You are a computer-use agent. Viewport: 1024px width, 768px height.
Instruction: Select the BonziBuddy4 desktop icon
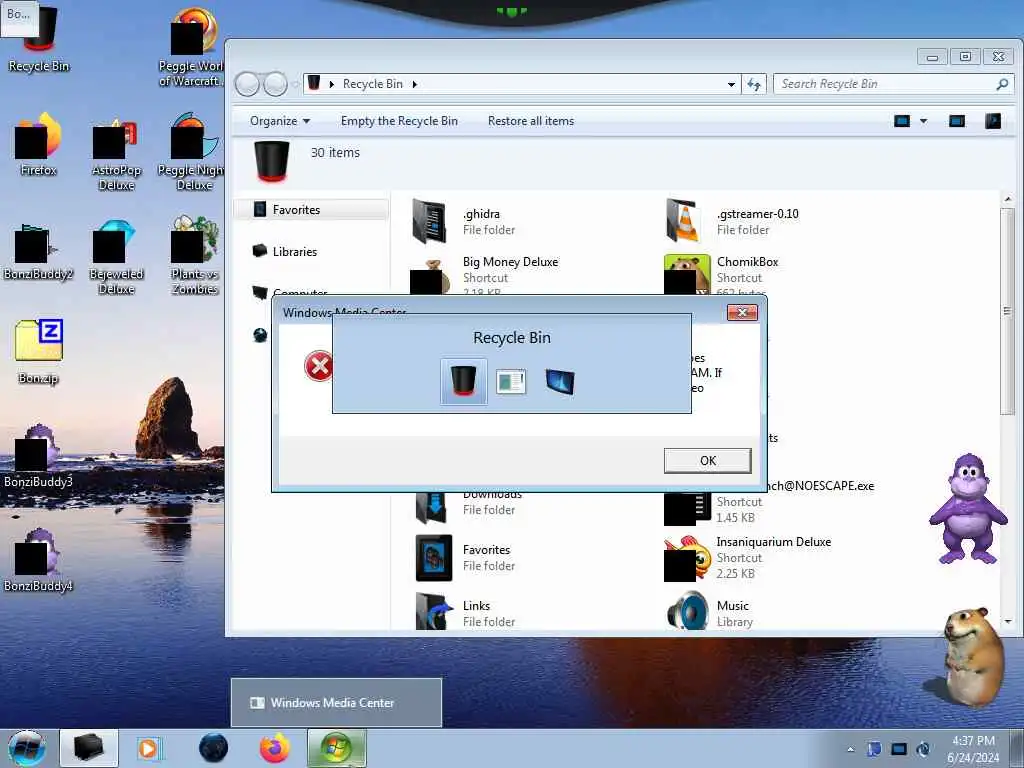pyautogui.click(x=39, y=560)
